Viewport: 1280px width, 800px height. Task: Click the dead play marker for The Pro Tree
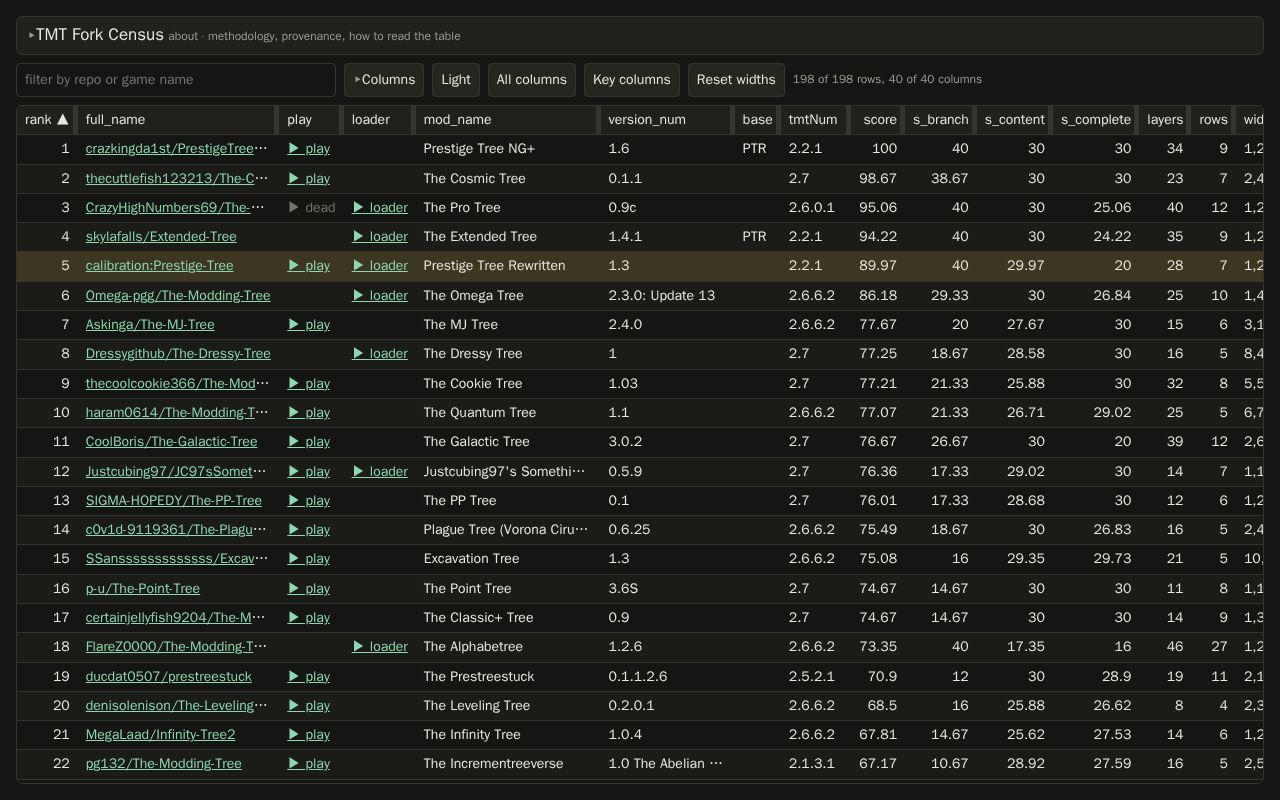click(x=312, y=207)
